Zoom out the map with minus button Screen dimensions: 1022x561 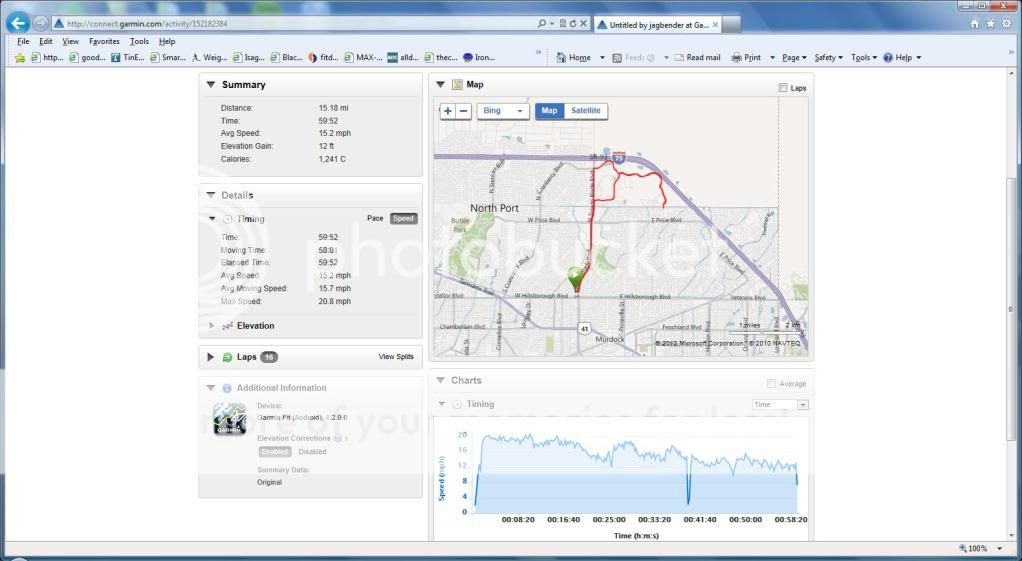464,111
